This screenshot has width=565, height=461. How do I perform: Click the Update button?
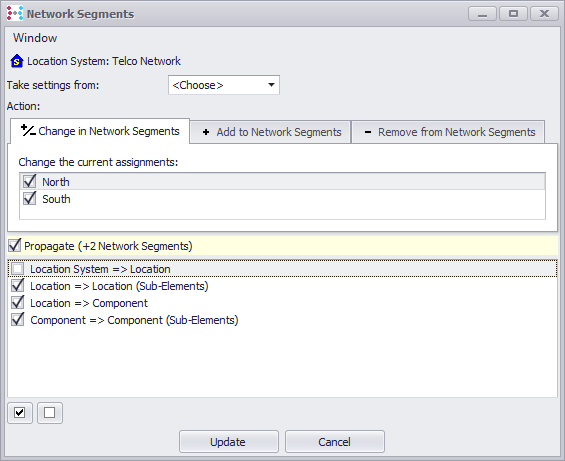(229, 442)
